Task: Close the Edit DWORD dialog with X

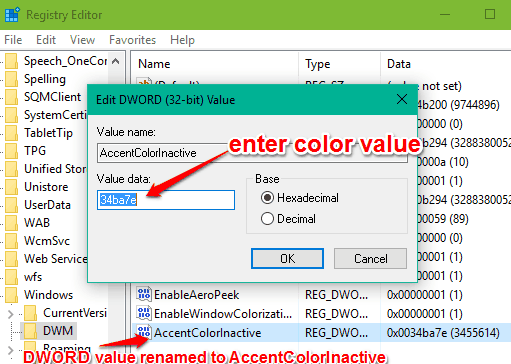Action: (x=402, y=99)
